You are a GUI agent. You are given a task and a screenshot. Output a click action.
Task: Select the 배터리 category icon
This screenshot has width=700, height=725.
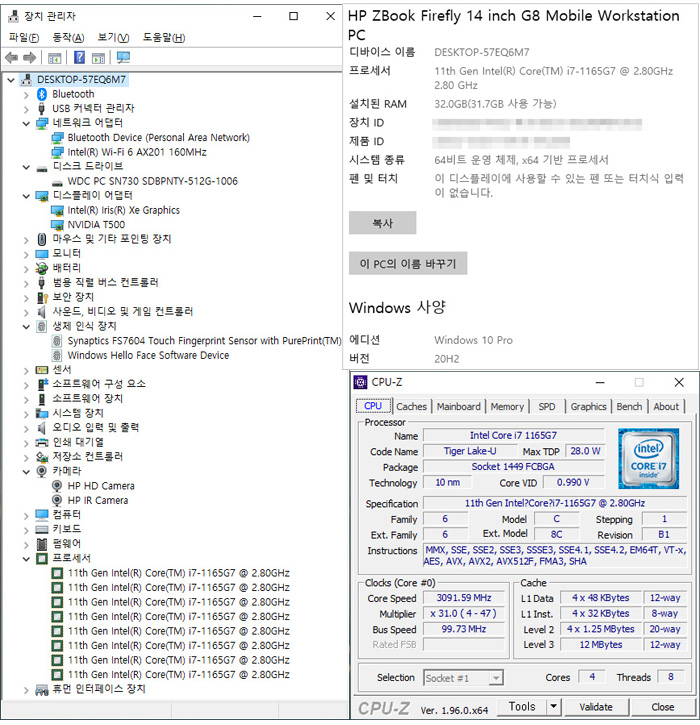(42, 268)
